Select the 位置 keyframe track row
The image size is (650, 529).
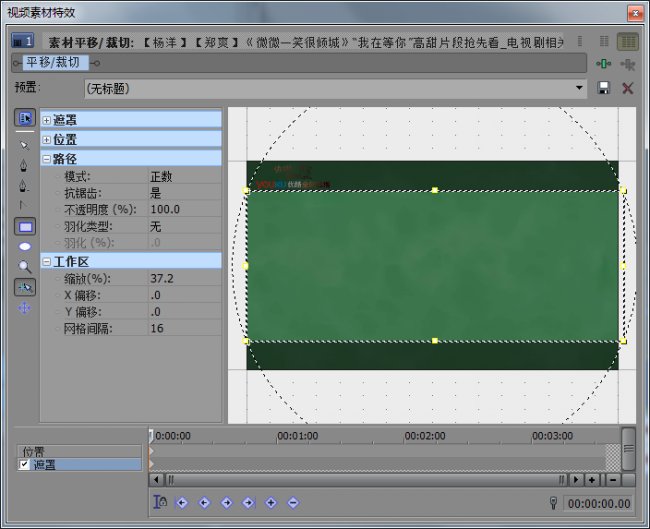(x=79, y=451)
